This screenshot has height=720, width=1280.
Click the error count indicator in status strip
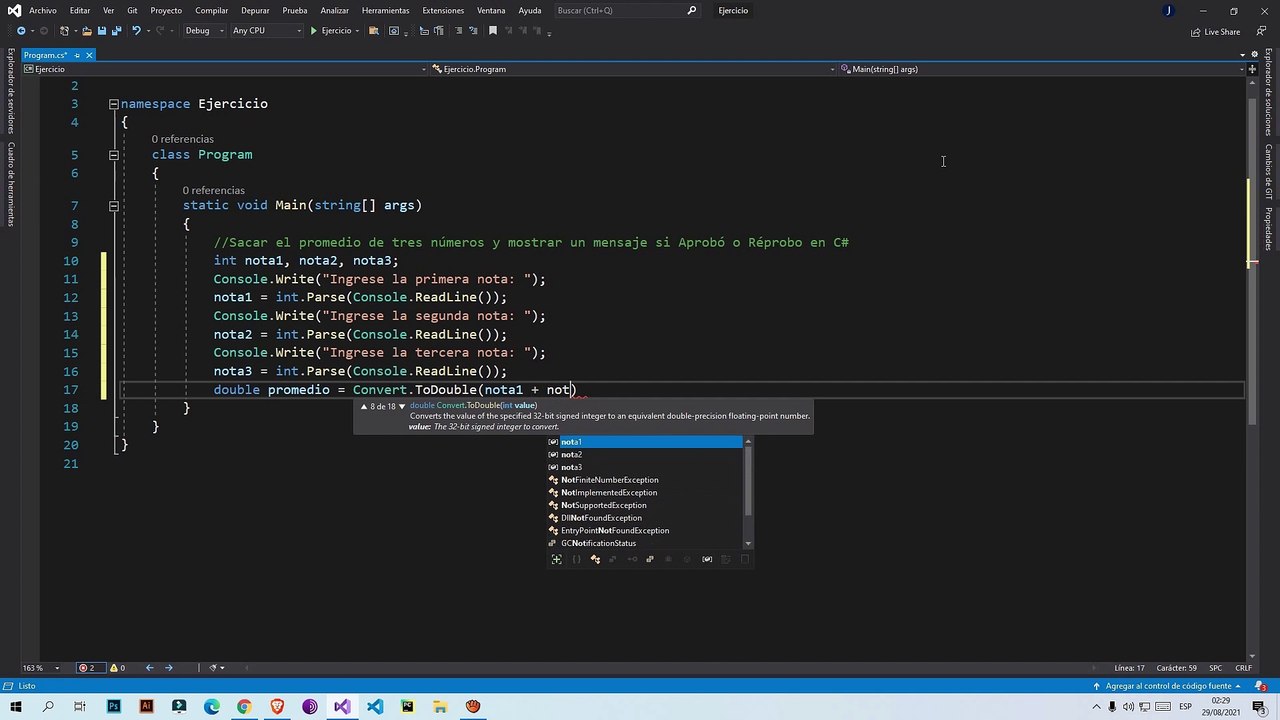click(x=87, y=668)
